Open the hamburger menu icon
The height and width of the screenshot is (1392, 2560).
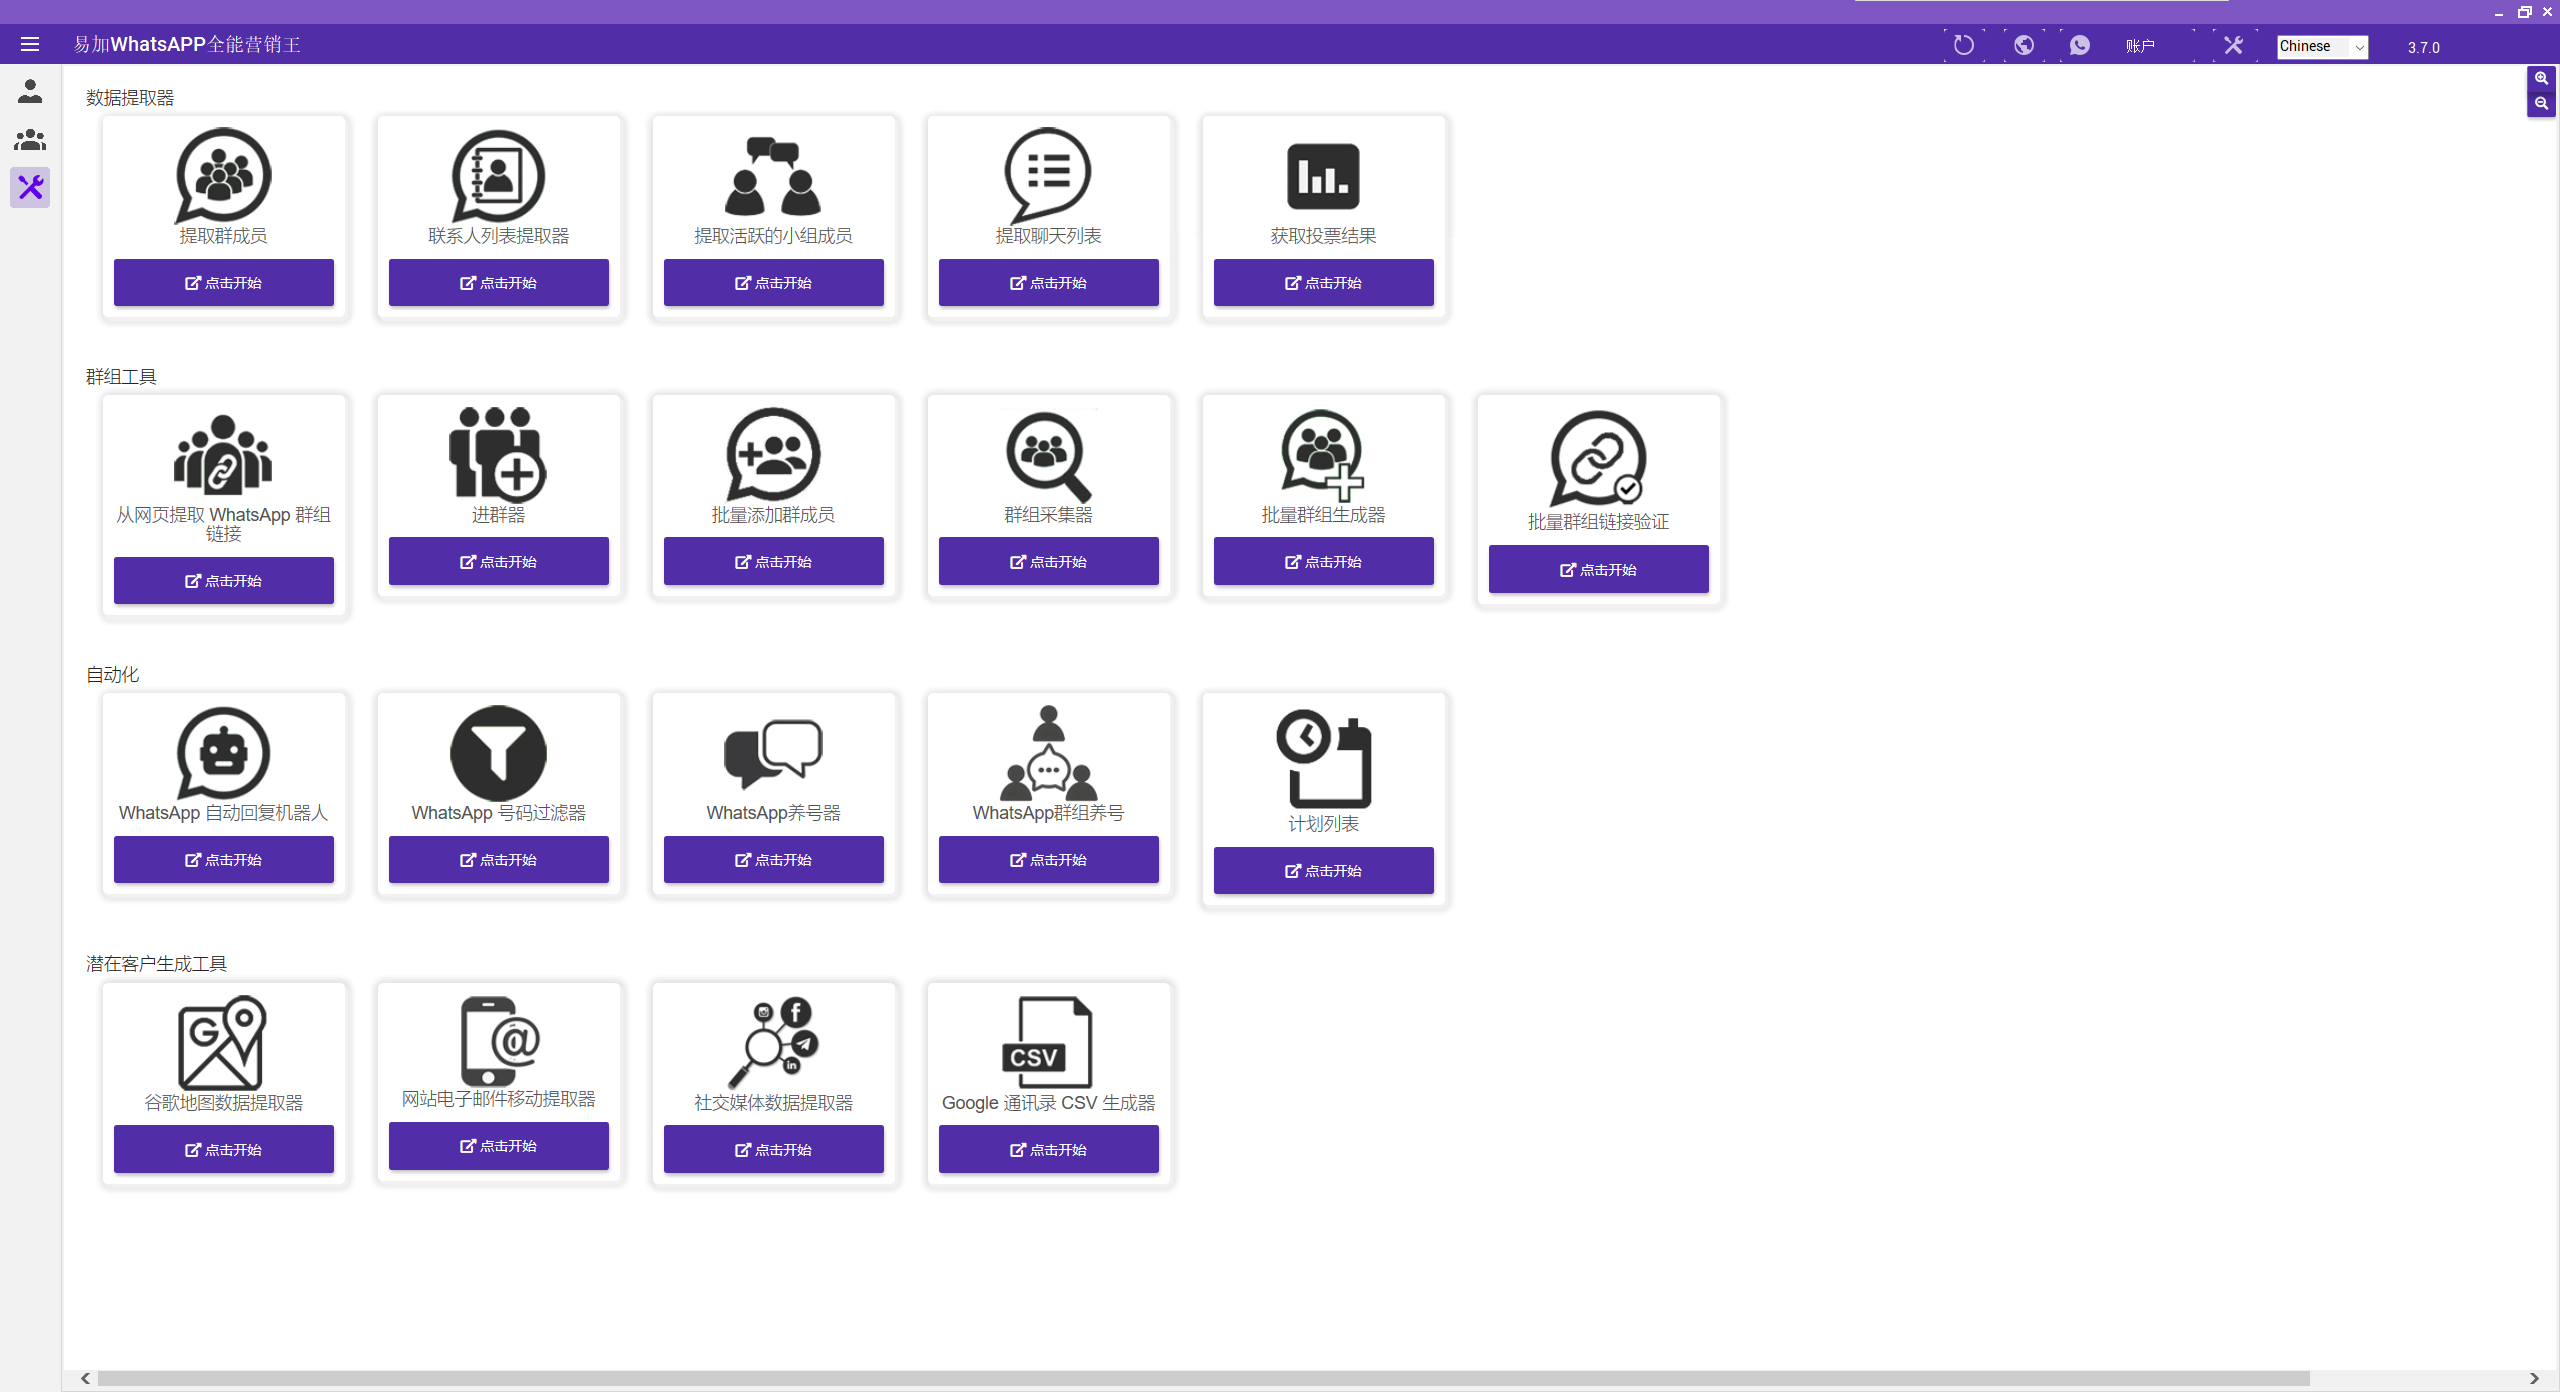[x=30, y=44]
